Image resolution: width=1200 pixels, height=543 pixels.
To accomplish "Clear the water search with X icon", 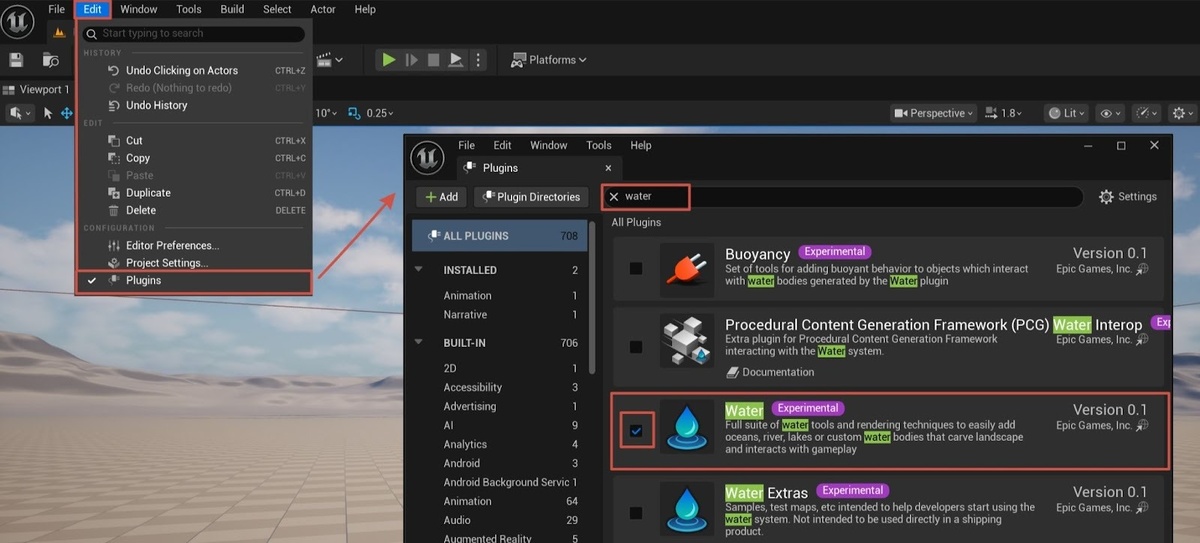I will (x=614, y=197).
